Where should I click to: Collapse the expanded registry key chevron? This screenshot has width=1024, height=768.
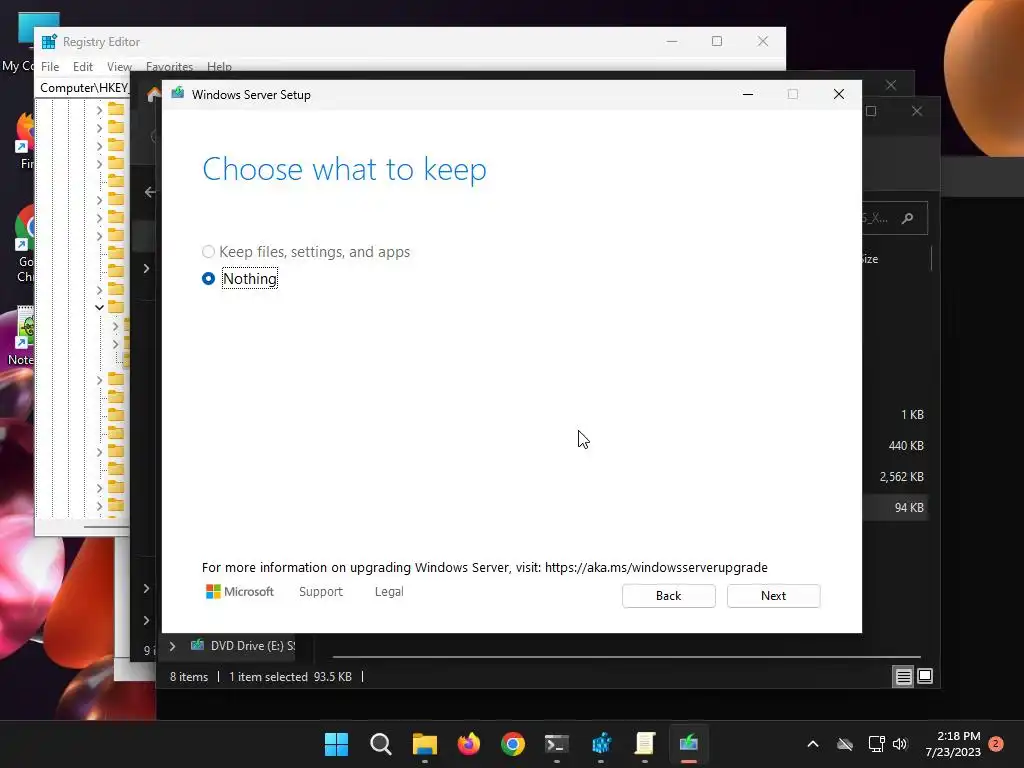click(99, 307)
